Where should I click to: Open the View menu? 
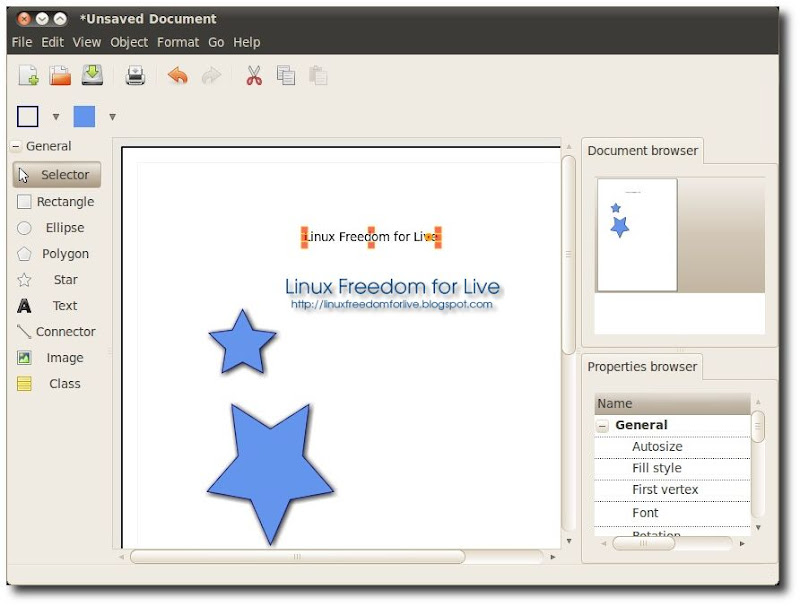pyautogui.click(x=87, y=42)
